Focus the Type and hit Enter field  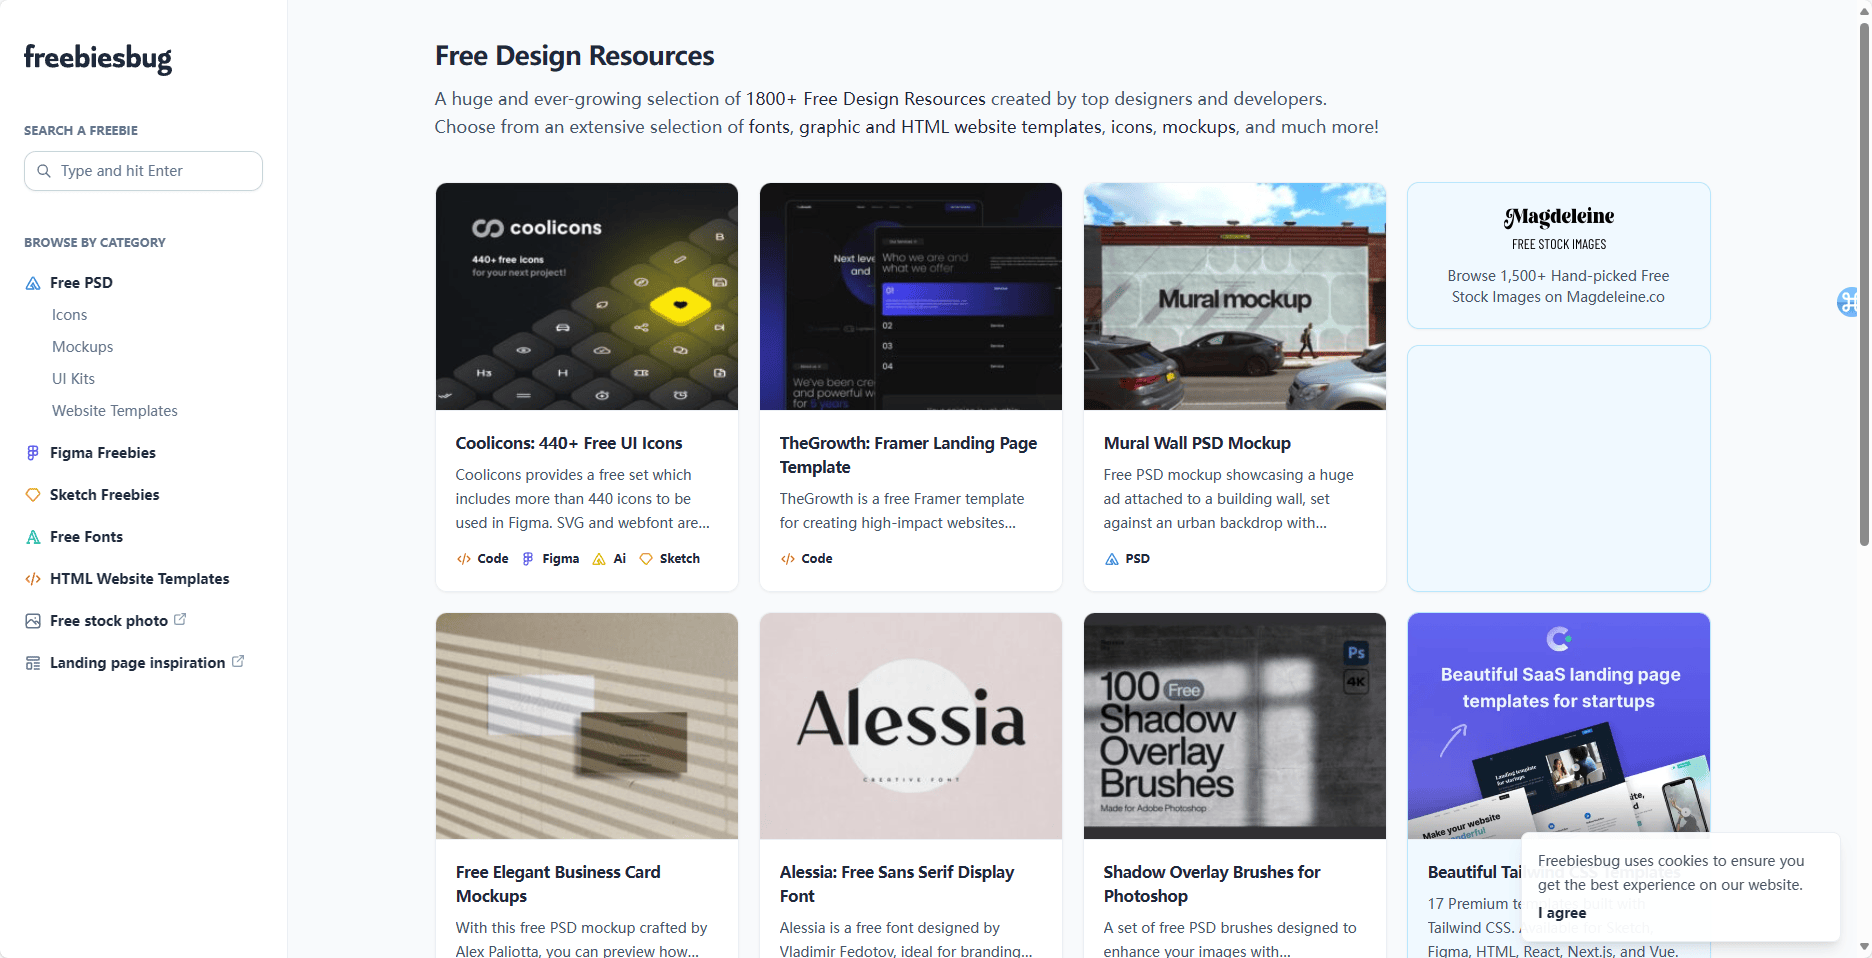155,171
